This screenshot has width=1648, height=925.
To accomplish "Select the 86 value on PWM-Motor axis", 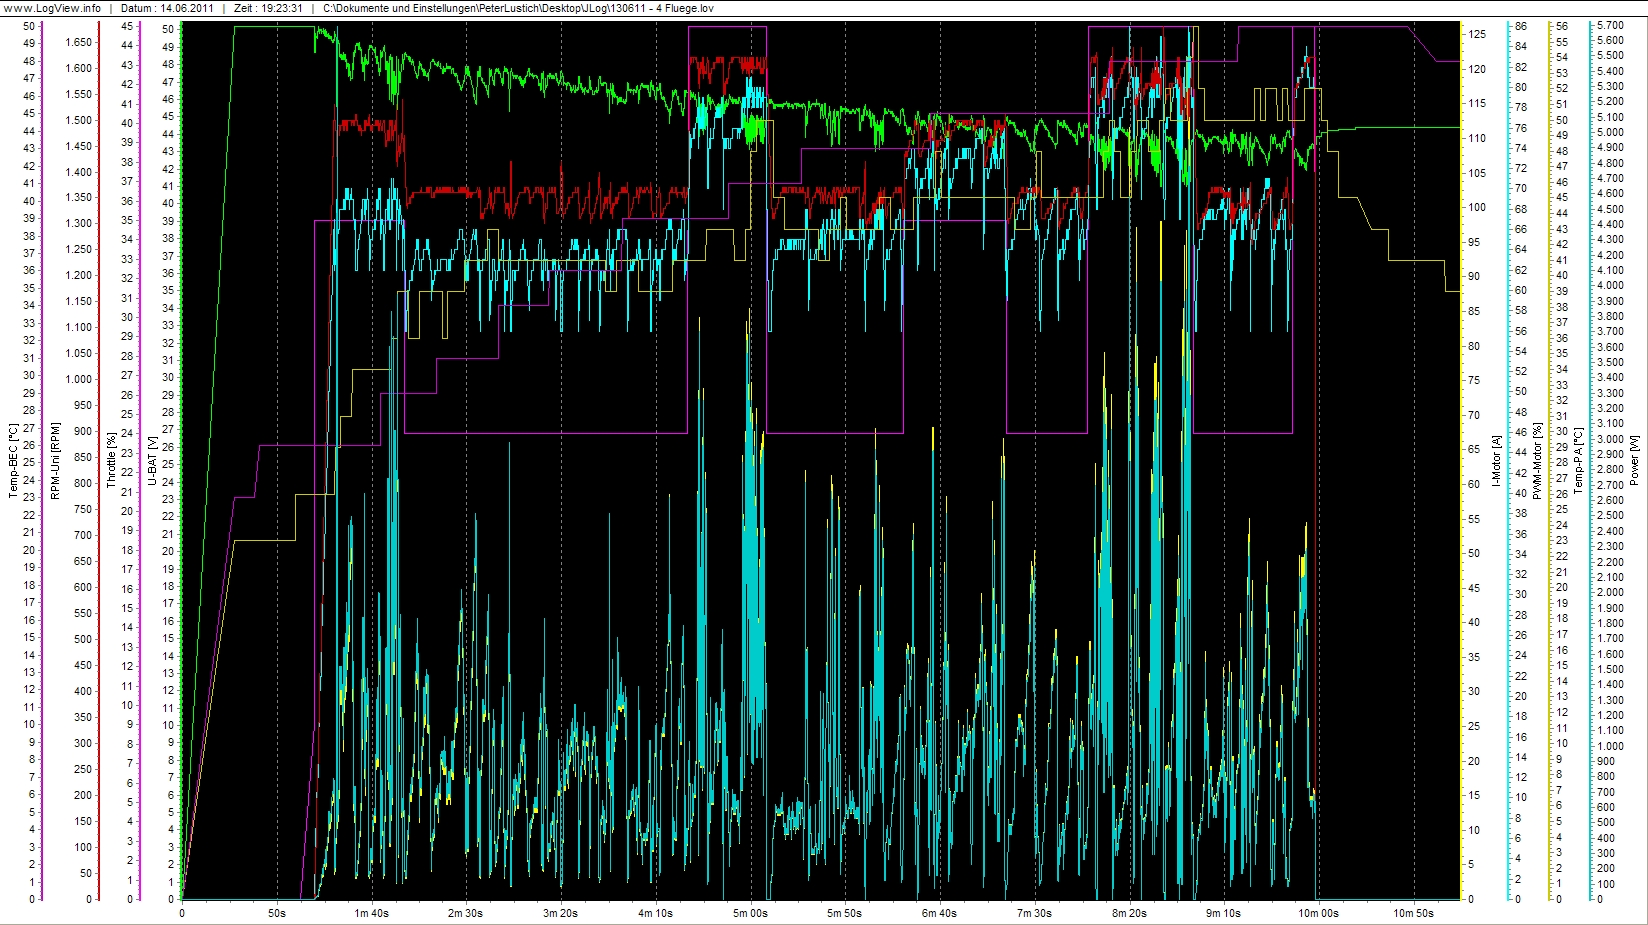I will 1521,26.
